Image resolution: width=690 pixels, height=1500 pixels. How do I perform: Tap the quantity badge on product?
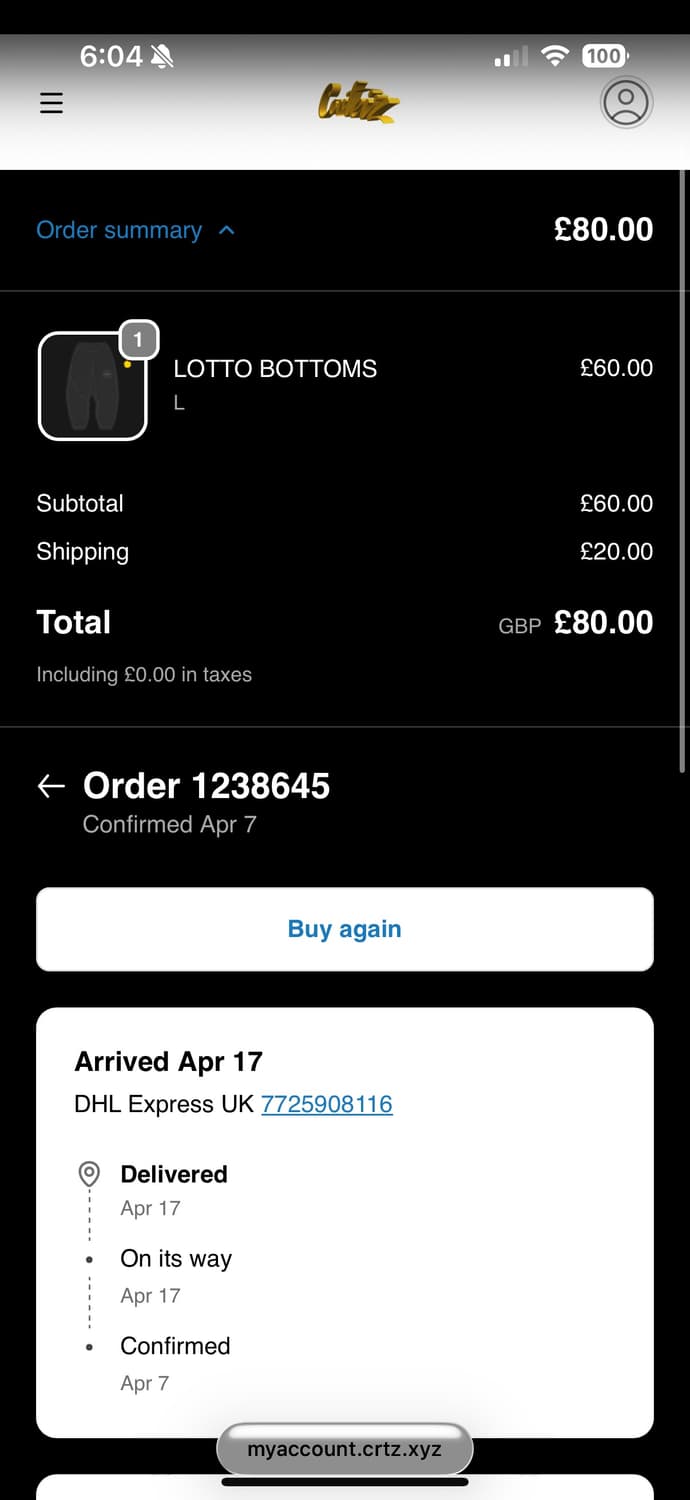point(138,340)
